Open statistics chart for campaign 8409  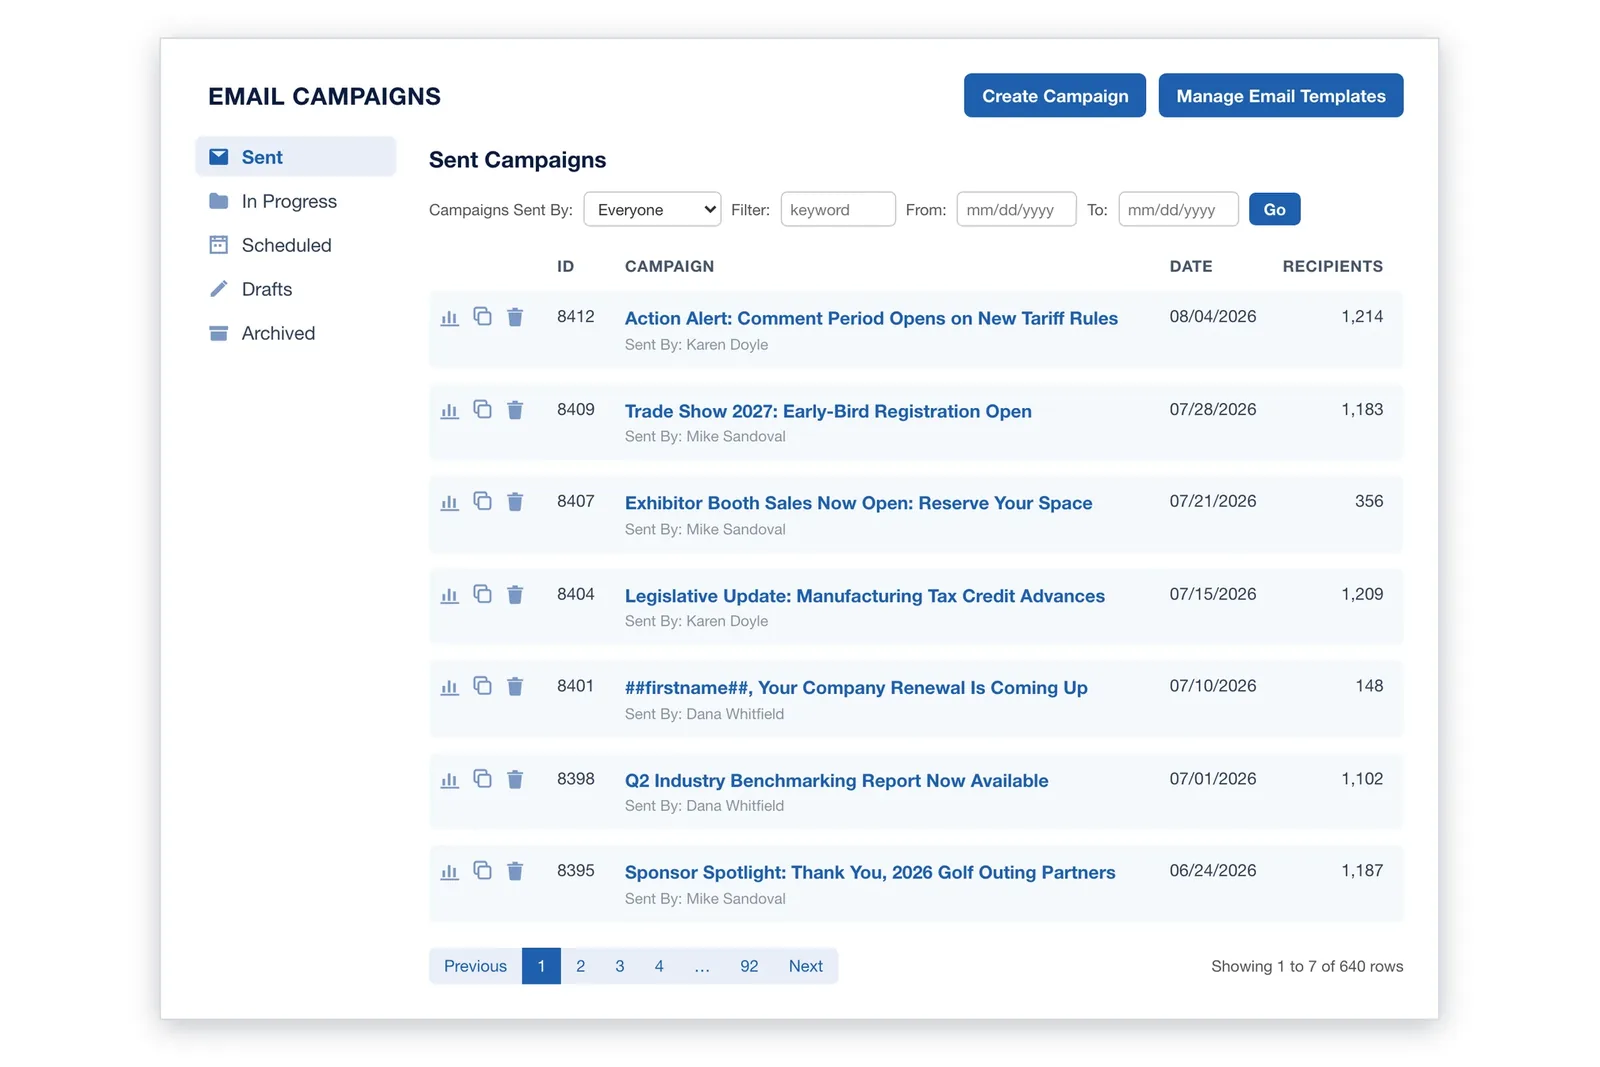pyautogui.click(x=450, y=410)
